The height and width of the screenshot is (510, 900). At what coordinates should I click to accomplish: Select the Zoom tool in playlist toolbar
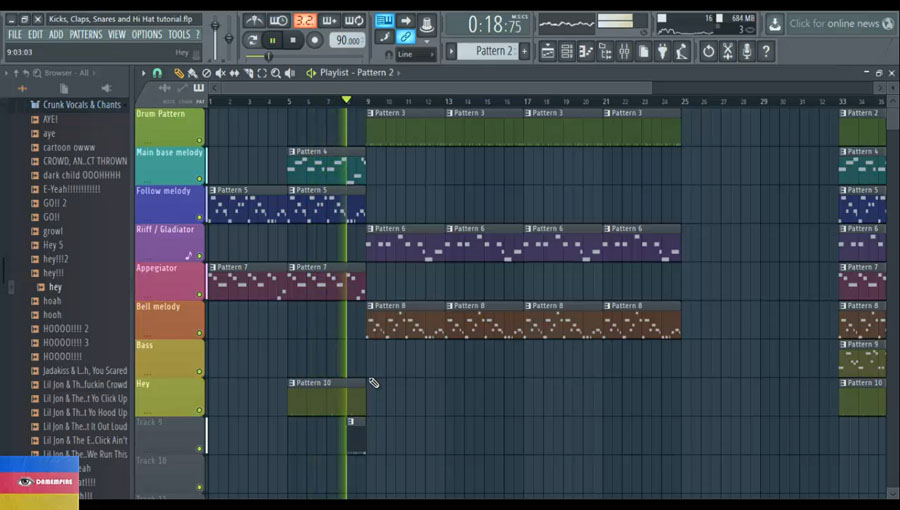click(275, 73)
